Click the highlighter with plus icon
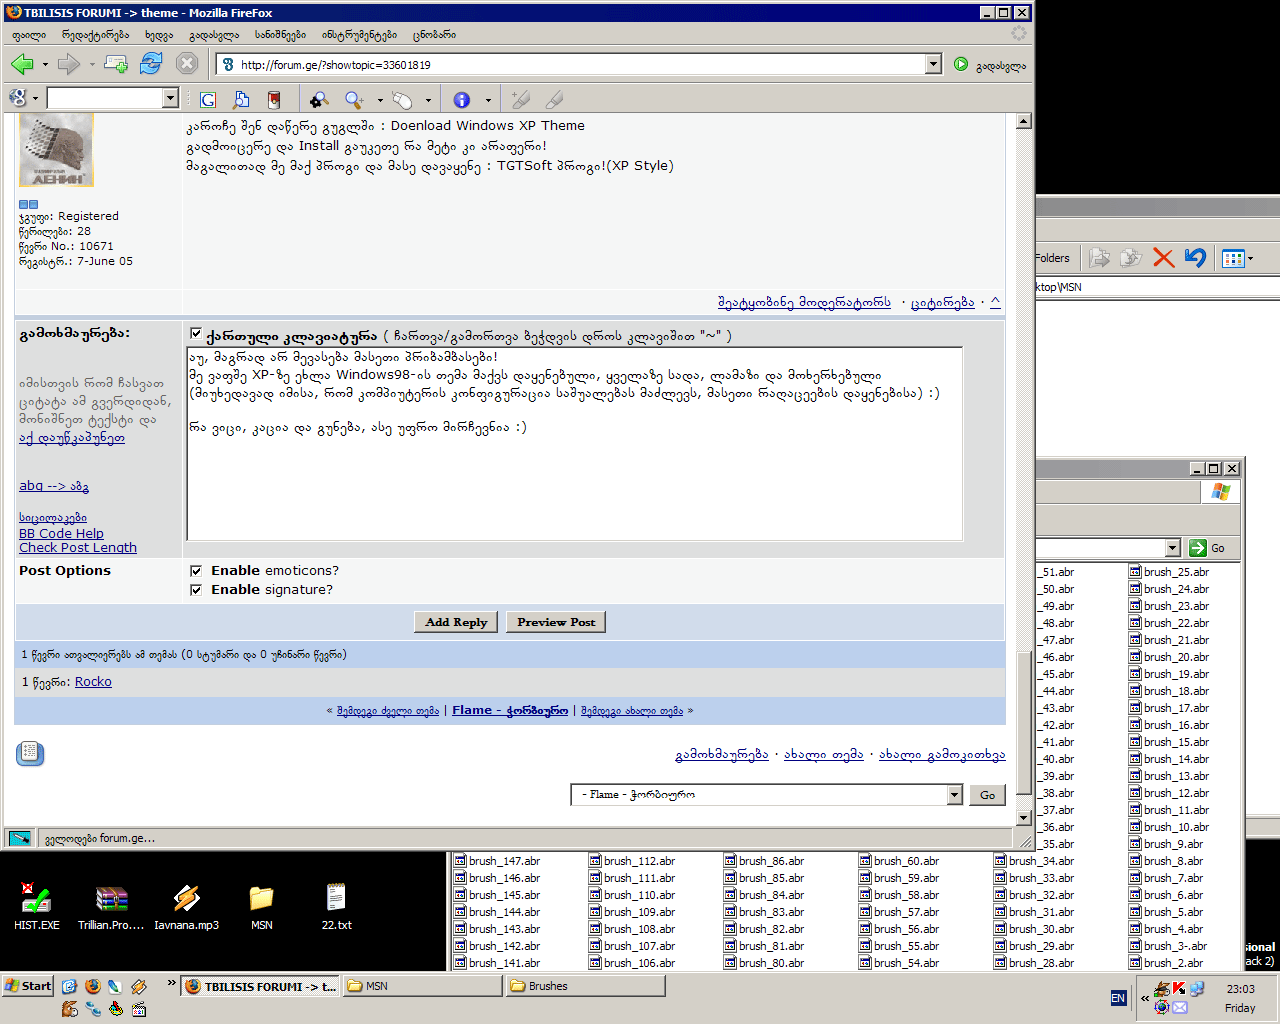The height and width of the screenshot is (1024, 1280). [x=520, y=99]
